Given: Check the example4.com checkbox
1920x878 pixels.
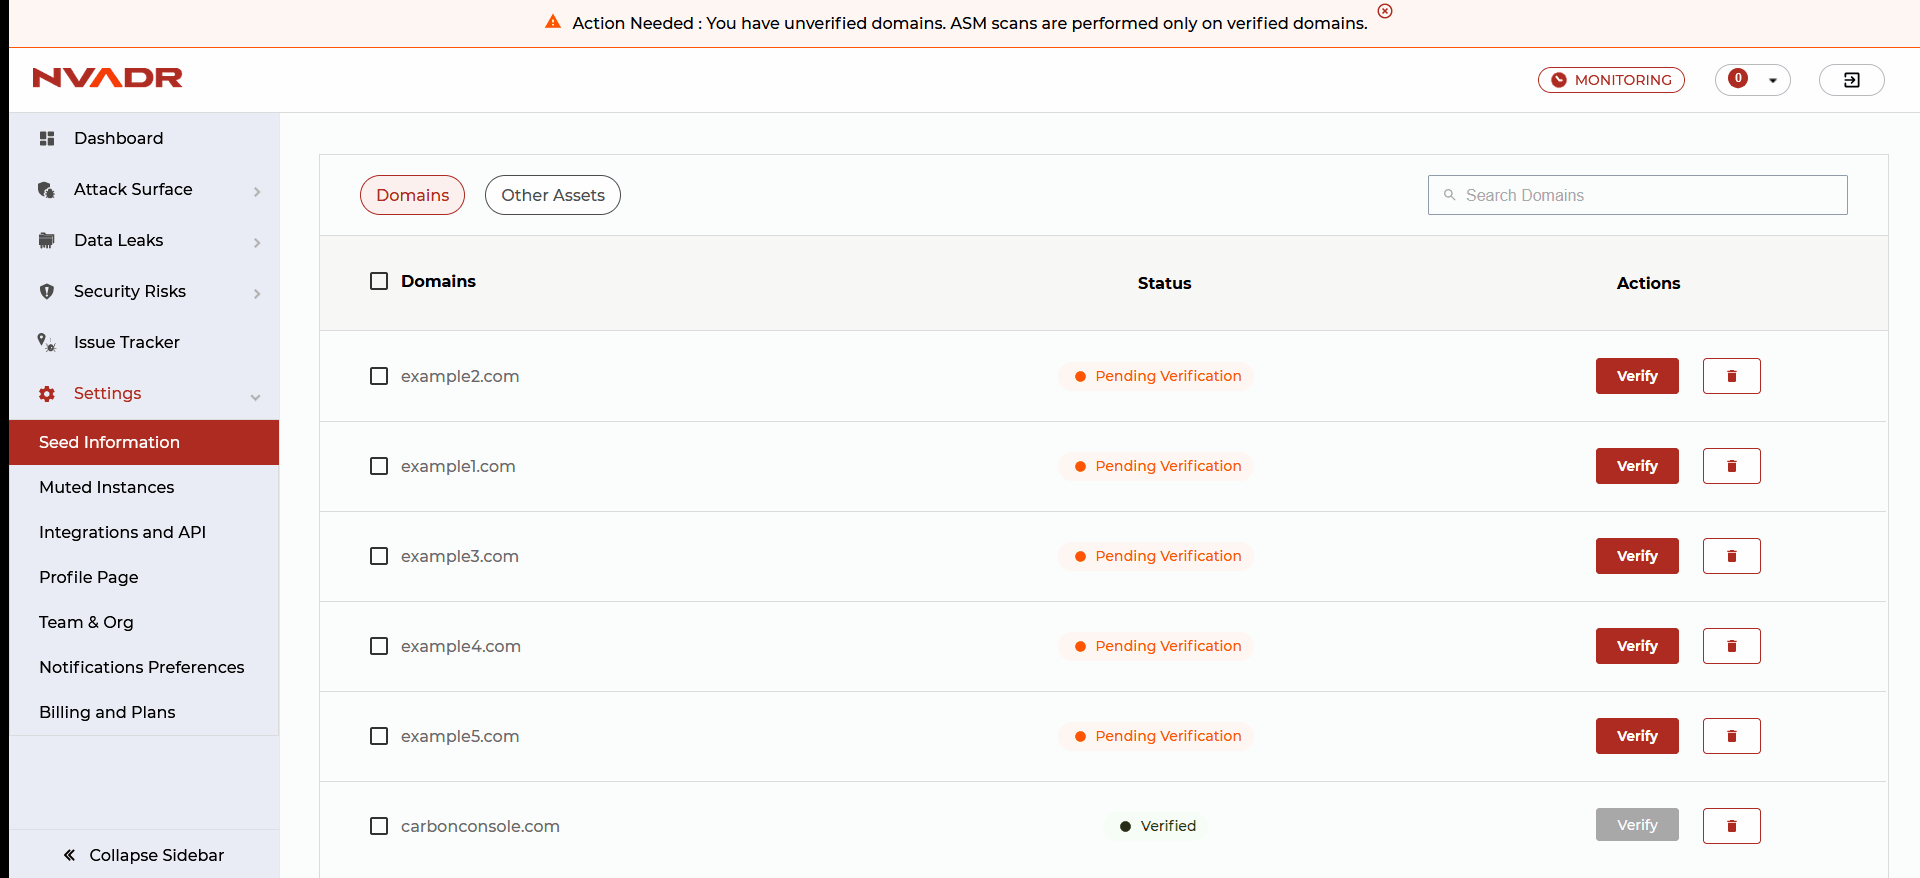Looking at the screenshot, I should coord(379,646).
